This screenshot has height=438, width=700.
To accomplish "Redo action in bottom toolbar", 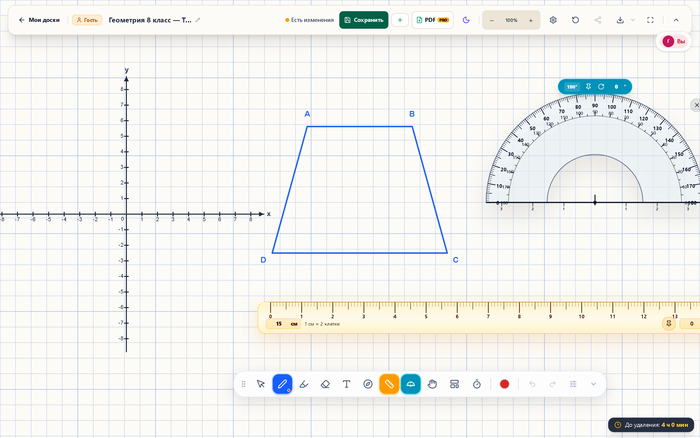I will tap(553, 384).
